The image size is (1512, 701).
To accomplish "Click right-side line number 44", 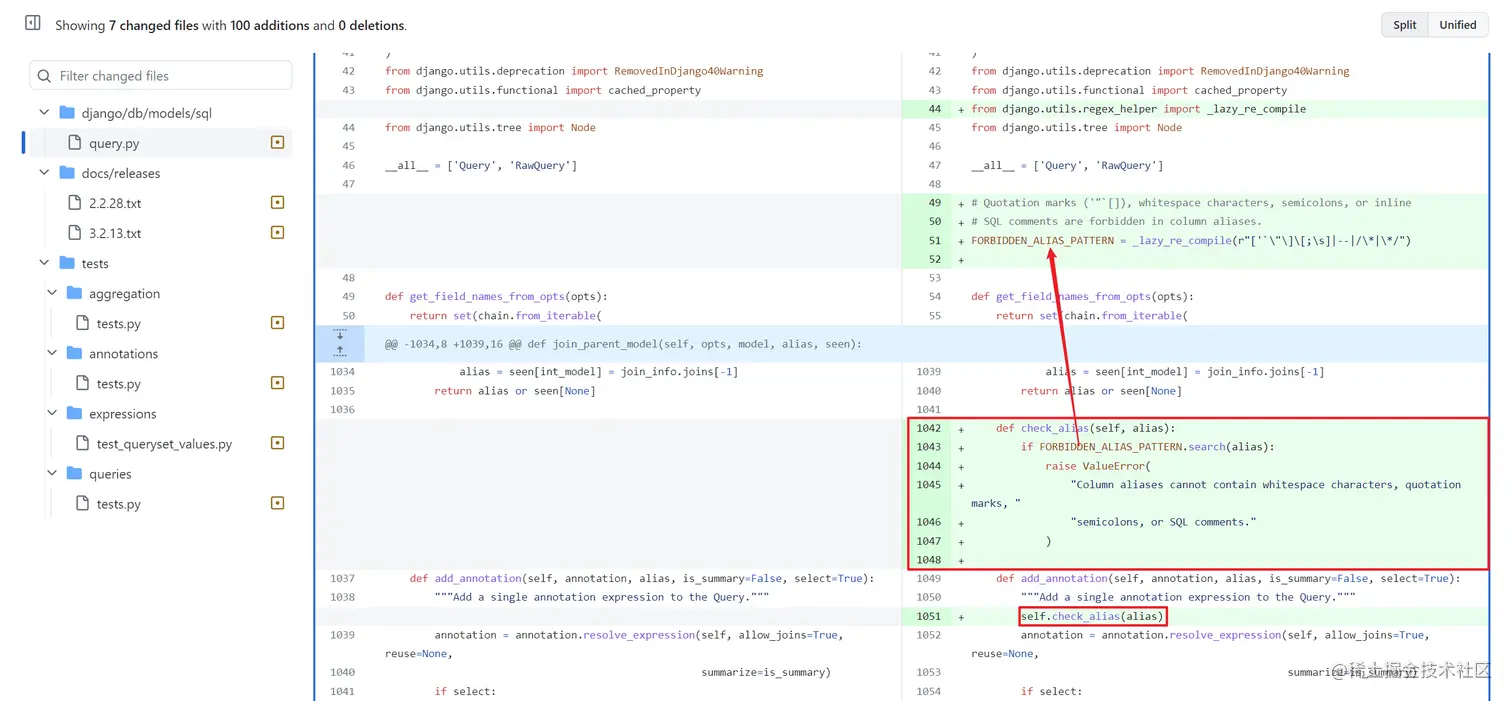I will 935,109.
